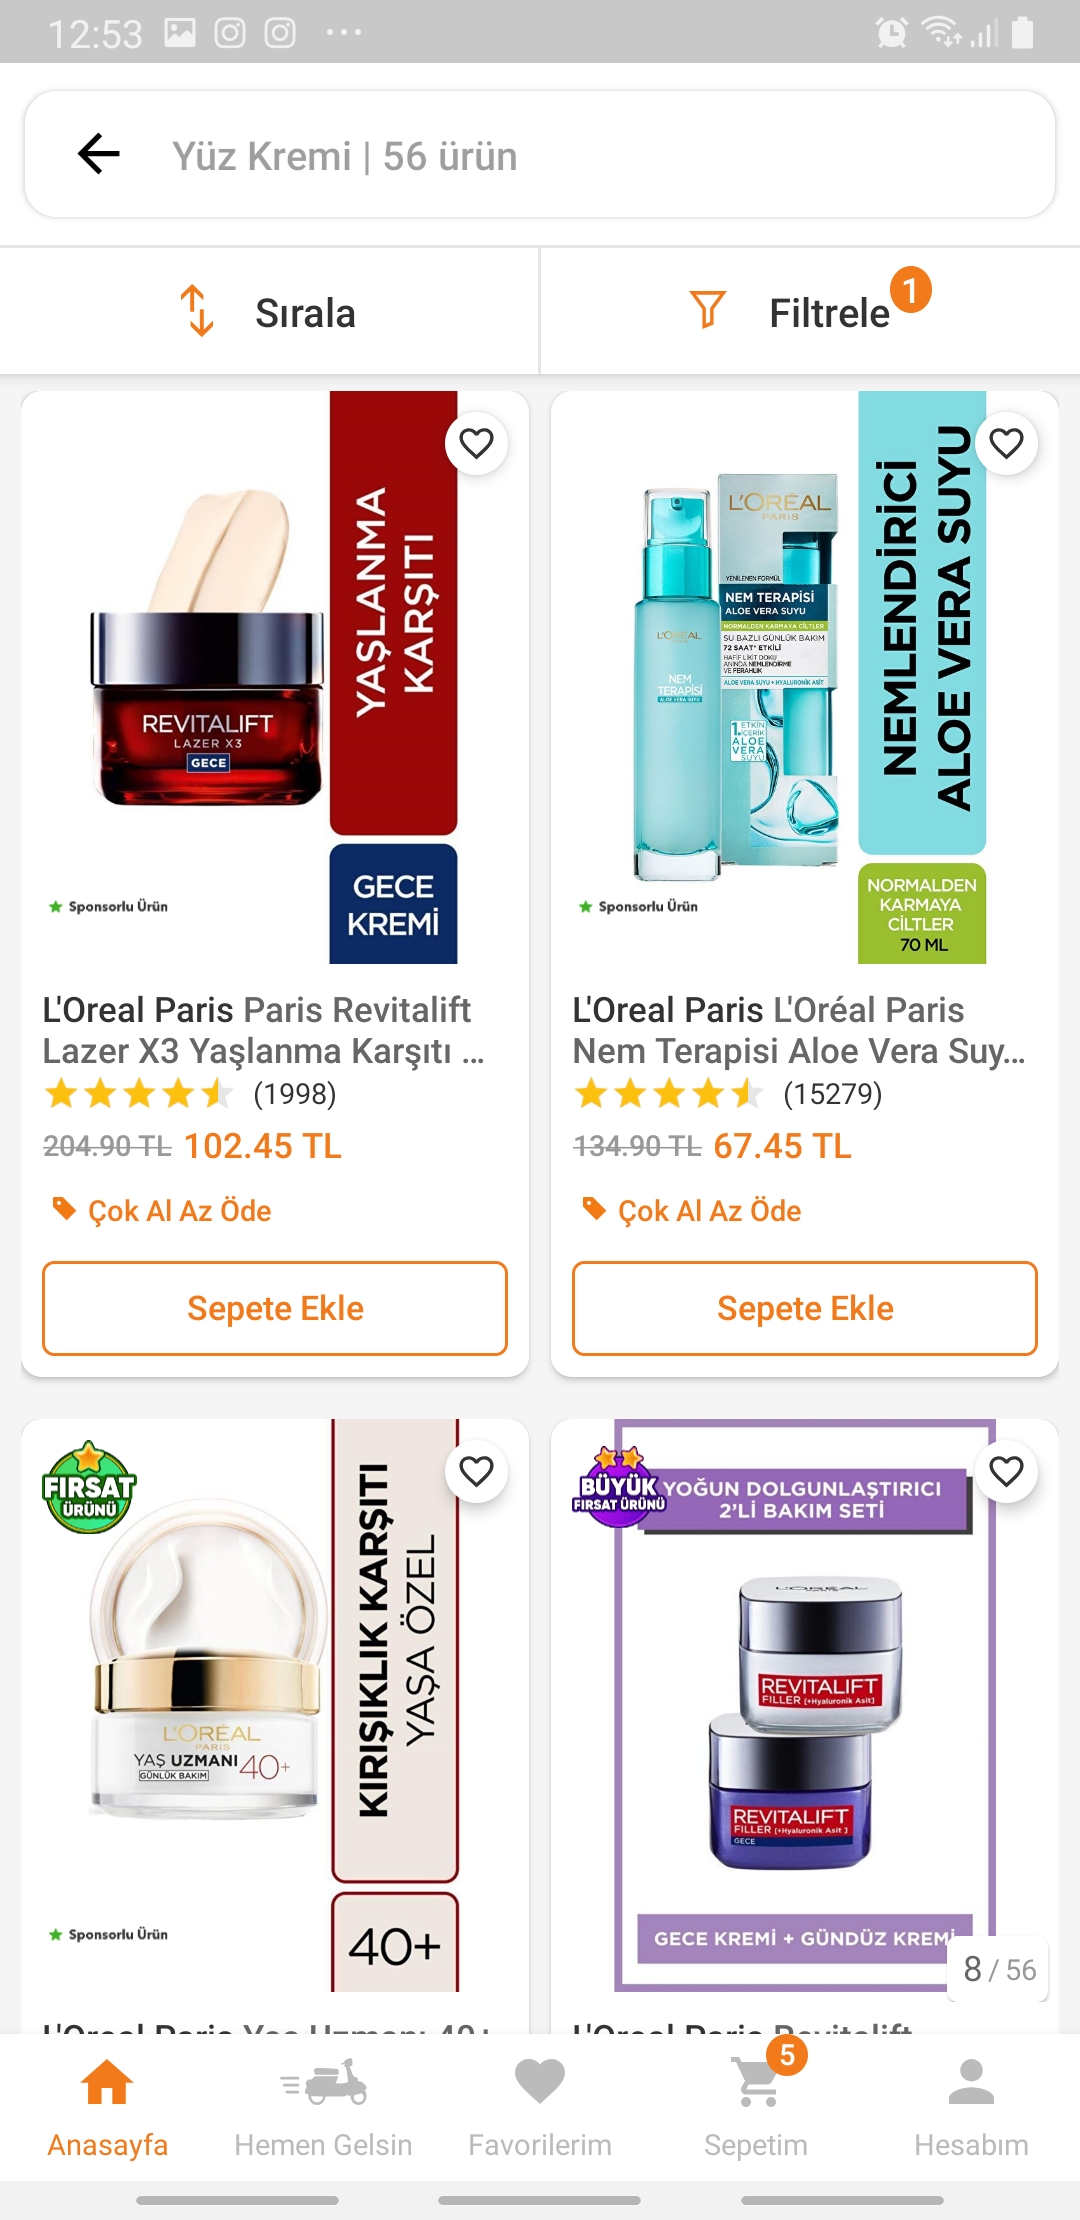Tap Çok Al Az Öde tag under Nem Terapisi
The width and height of the screenshot is (1080, 2220).
[692, 1210]
